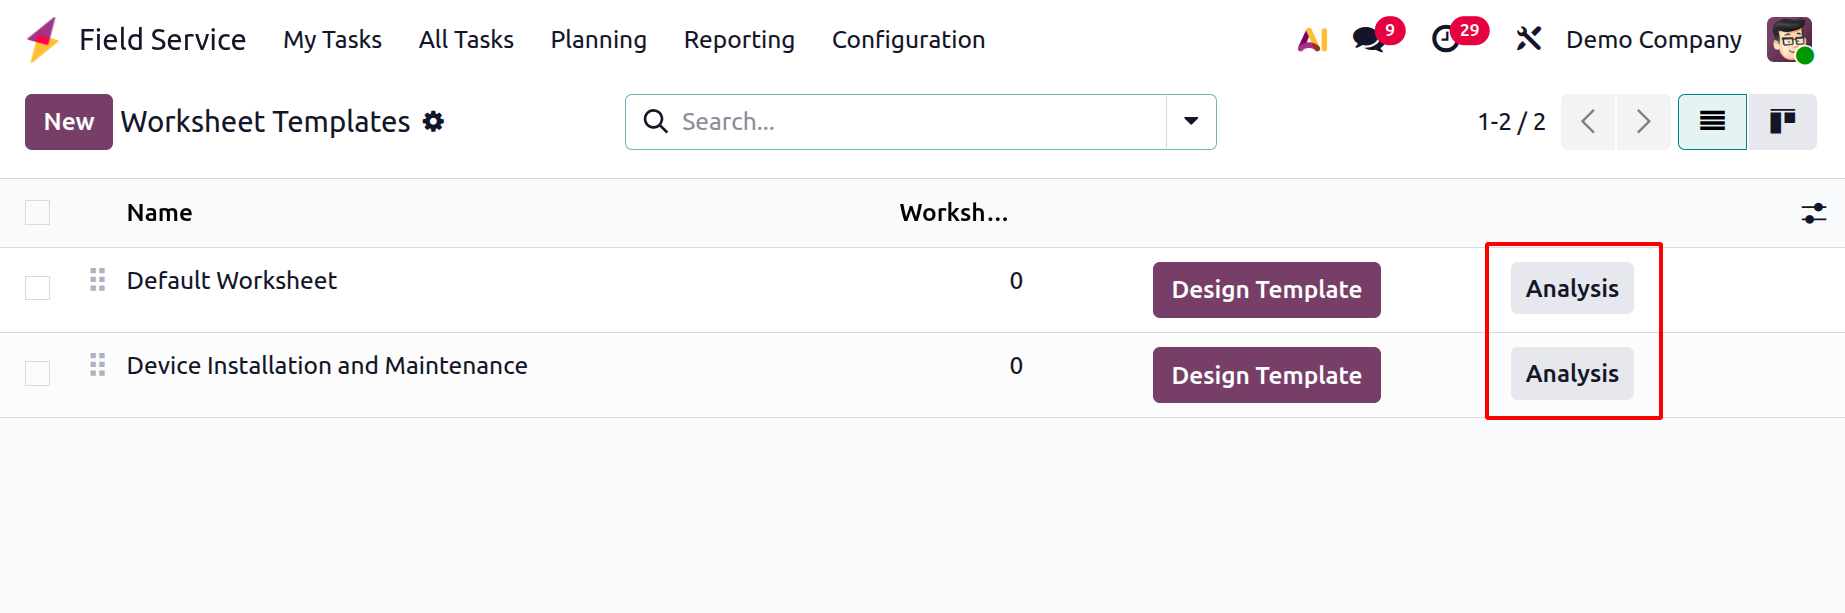The width and height of the screenshot is (1845, 613).
Task: Click Analysis for Device Installation and Maintenance
Action: coord(1571,374)
